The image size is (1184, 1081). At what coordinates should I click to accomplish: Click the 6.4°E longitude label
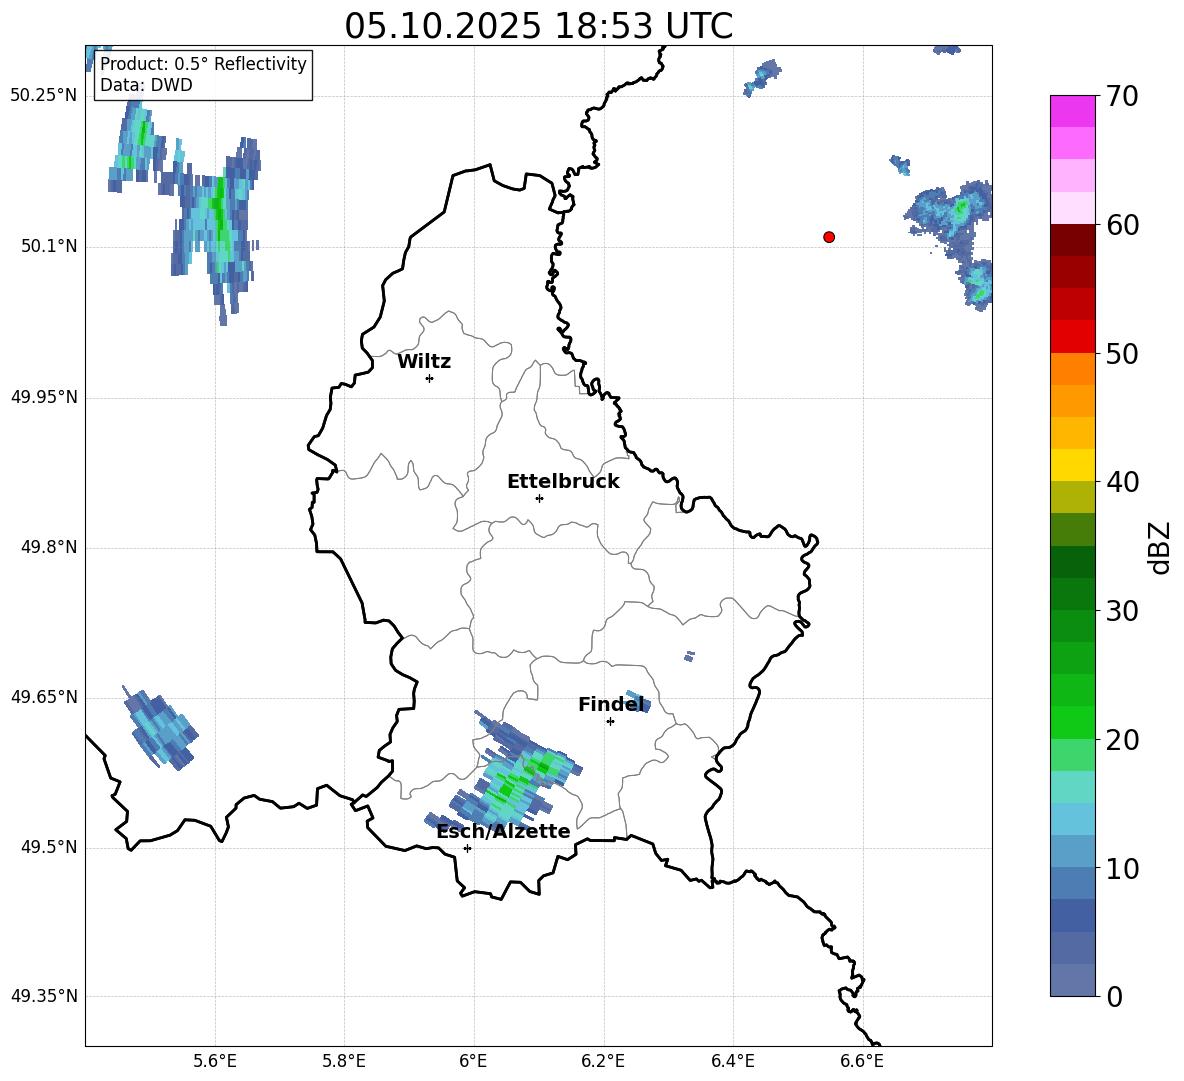point(732,1061)
